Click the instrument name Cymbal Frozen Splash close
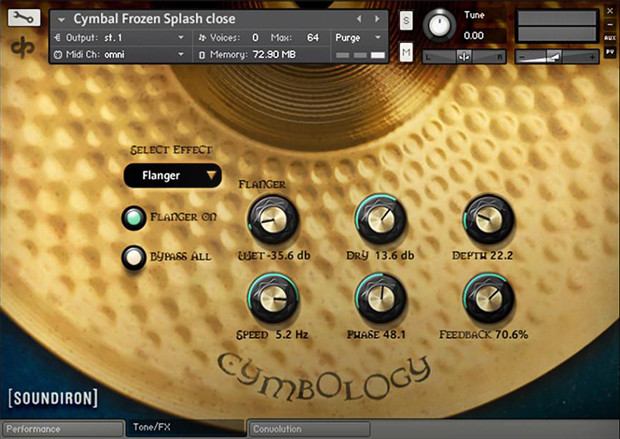The width and height of the screenshot is (620, 439). (x=154, y=19)
